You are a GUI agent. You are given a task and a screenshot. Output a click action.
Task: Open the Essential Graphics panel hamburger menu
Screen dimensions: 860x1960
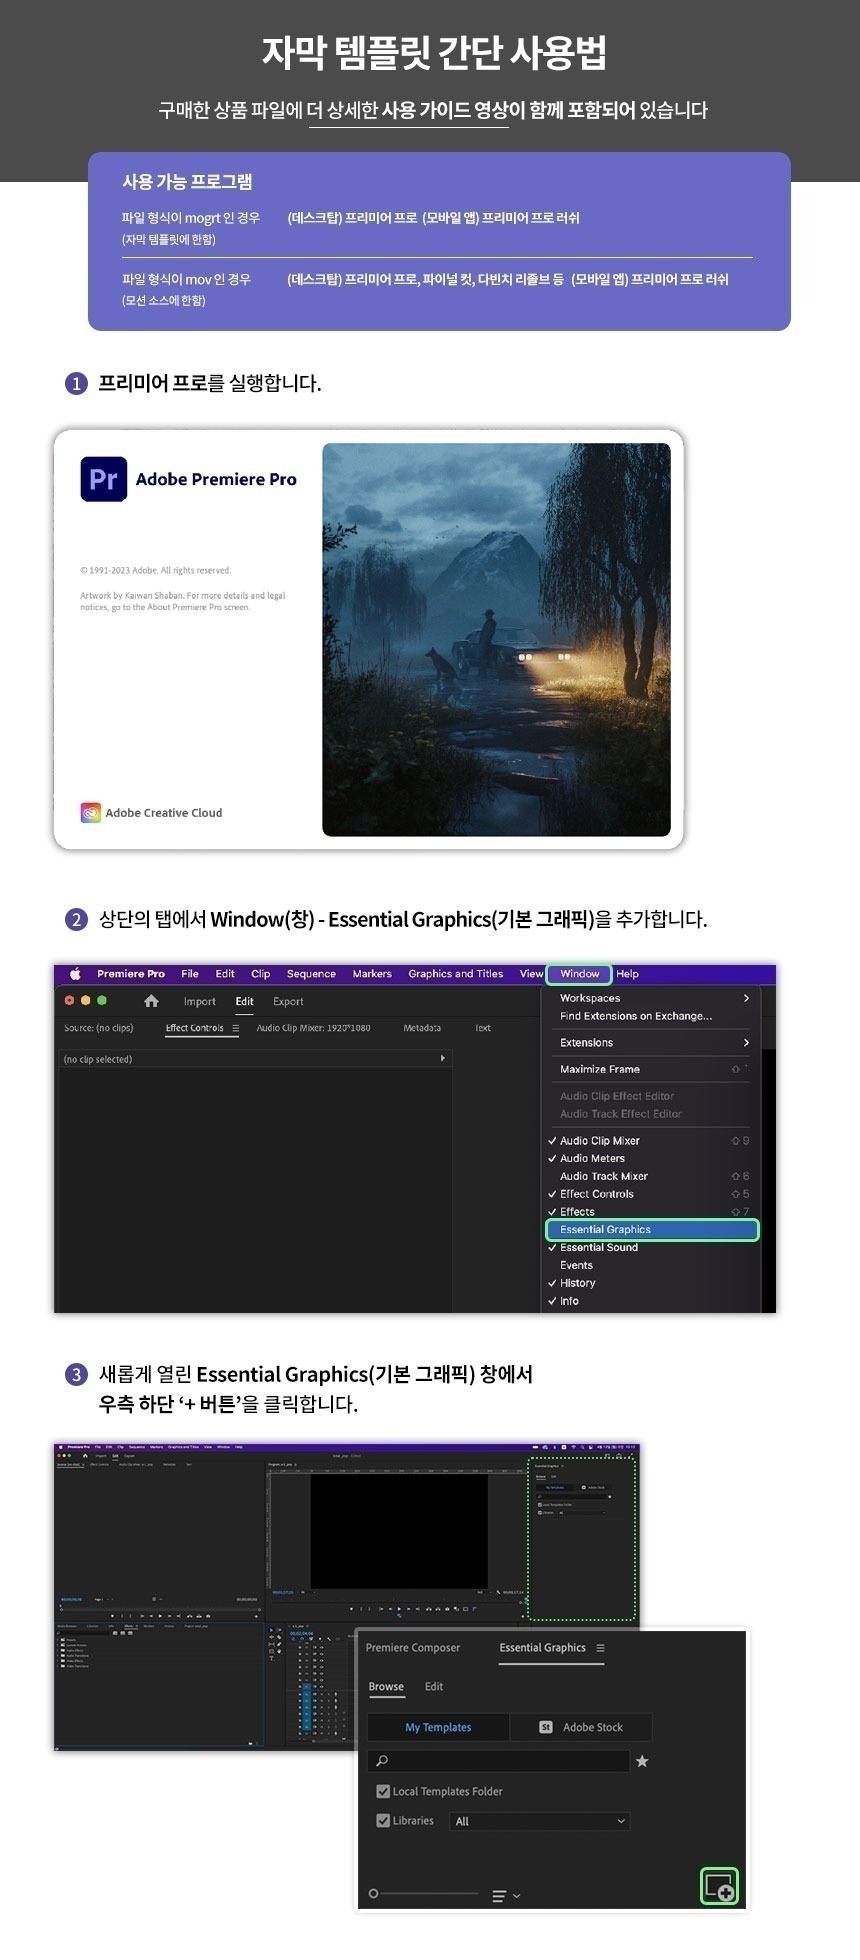[x=600, y=1647]
